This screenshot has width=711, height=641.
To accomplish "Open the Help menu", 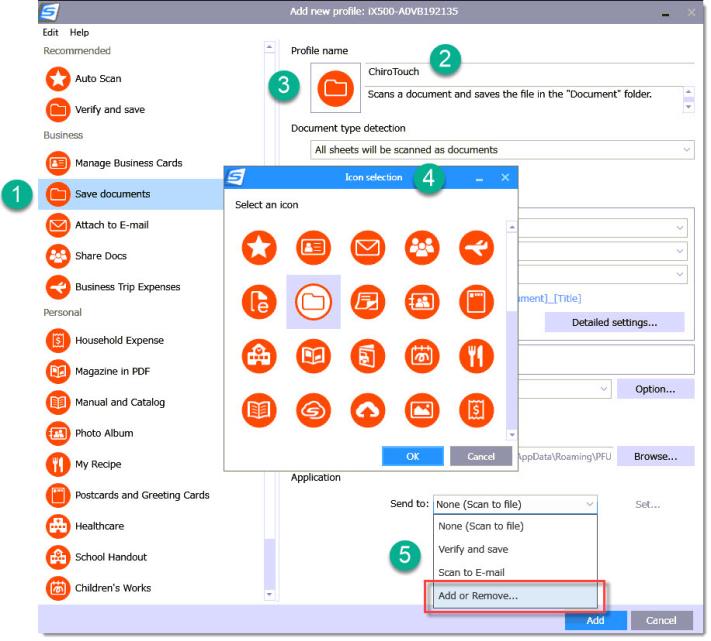I will pos(79,33).
